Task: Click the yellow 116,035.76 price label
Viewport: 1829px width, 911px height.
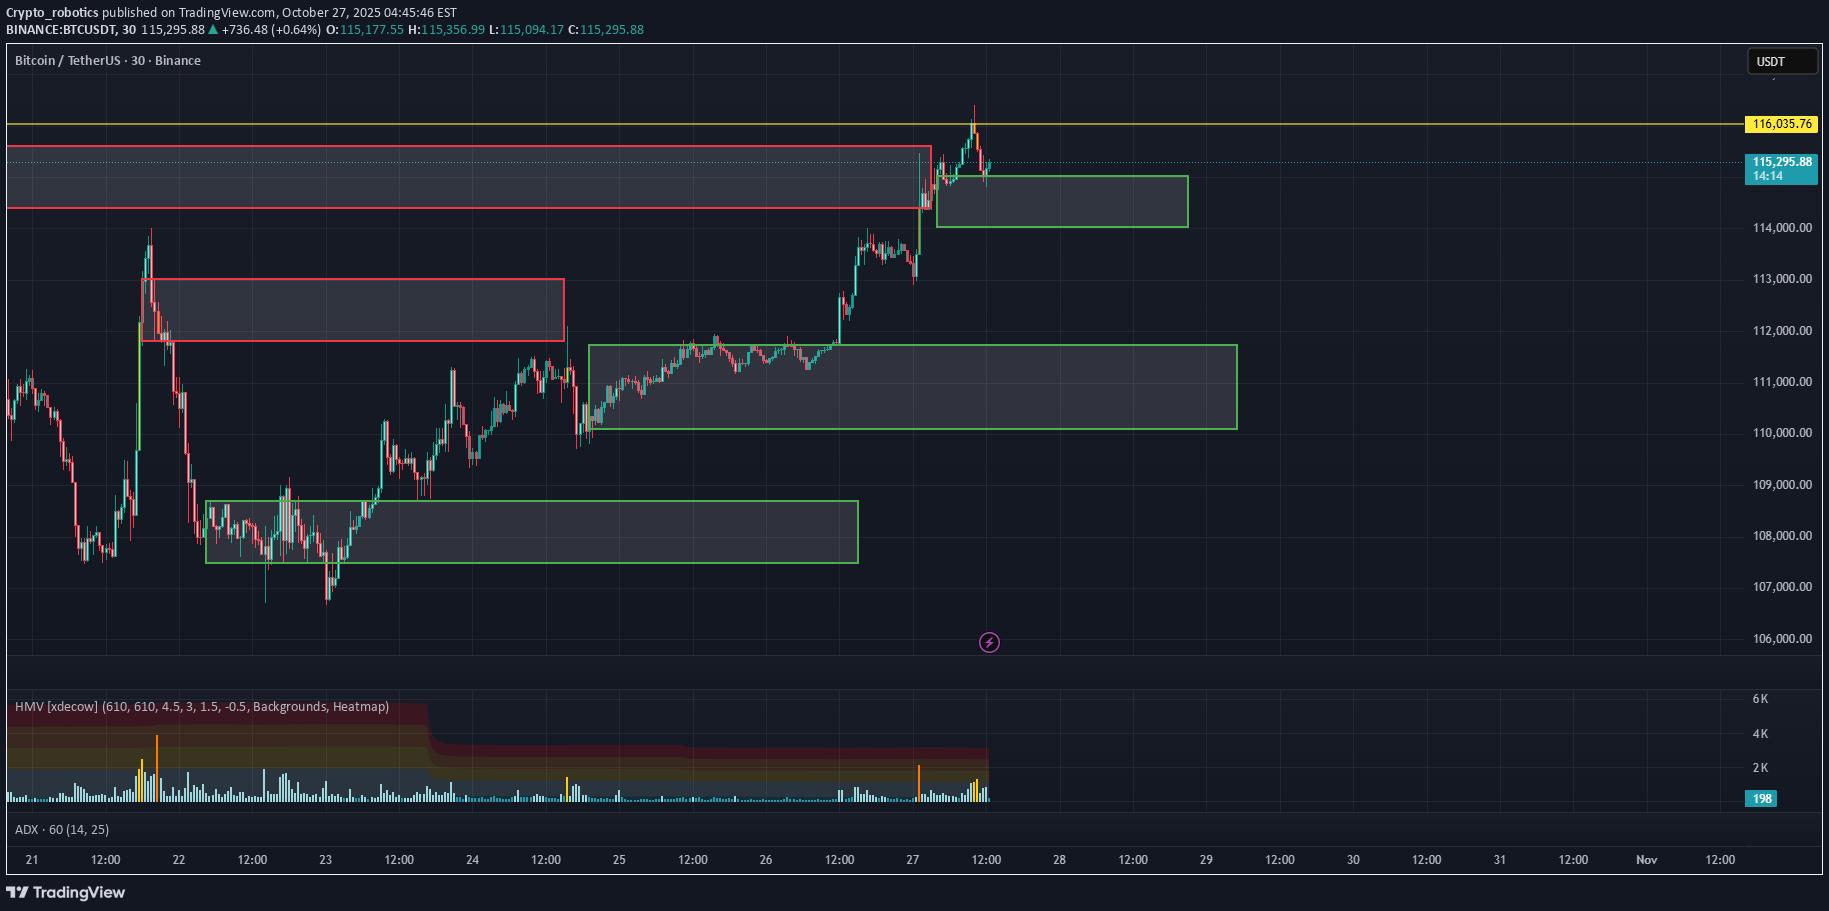Action: 1782,124
